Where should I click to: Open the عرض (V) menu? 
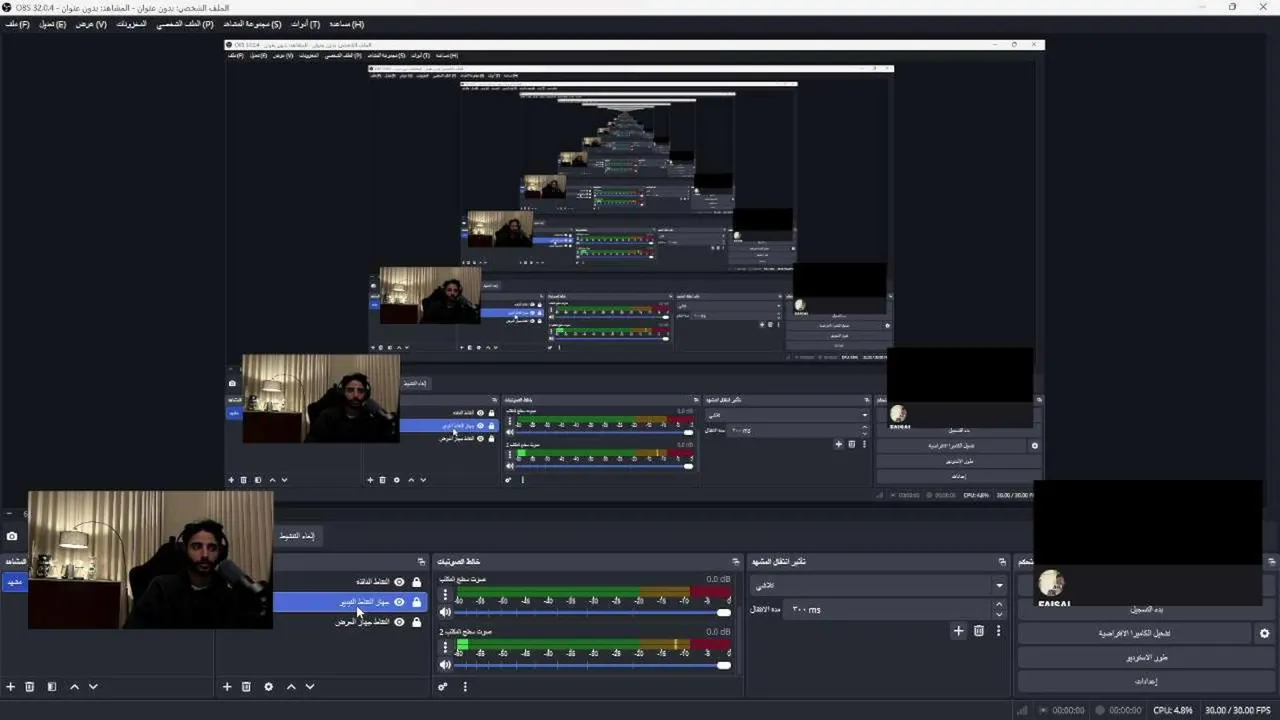pyautogui.click(x=91, y=24)
